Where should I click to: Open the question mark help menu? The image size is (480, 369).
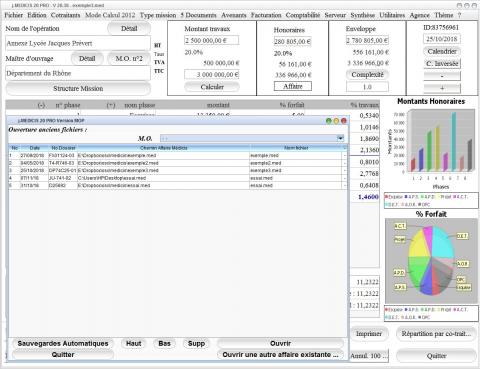[x=459, y=15]
